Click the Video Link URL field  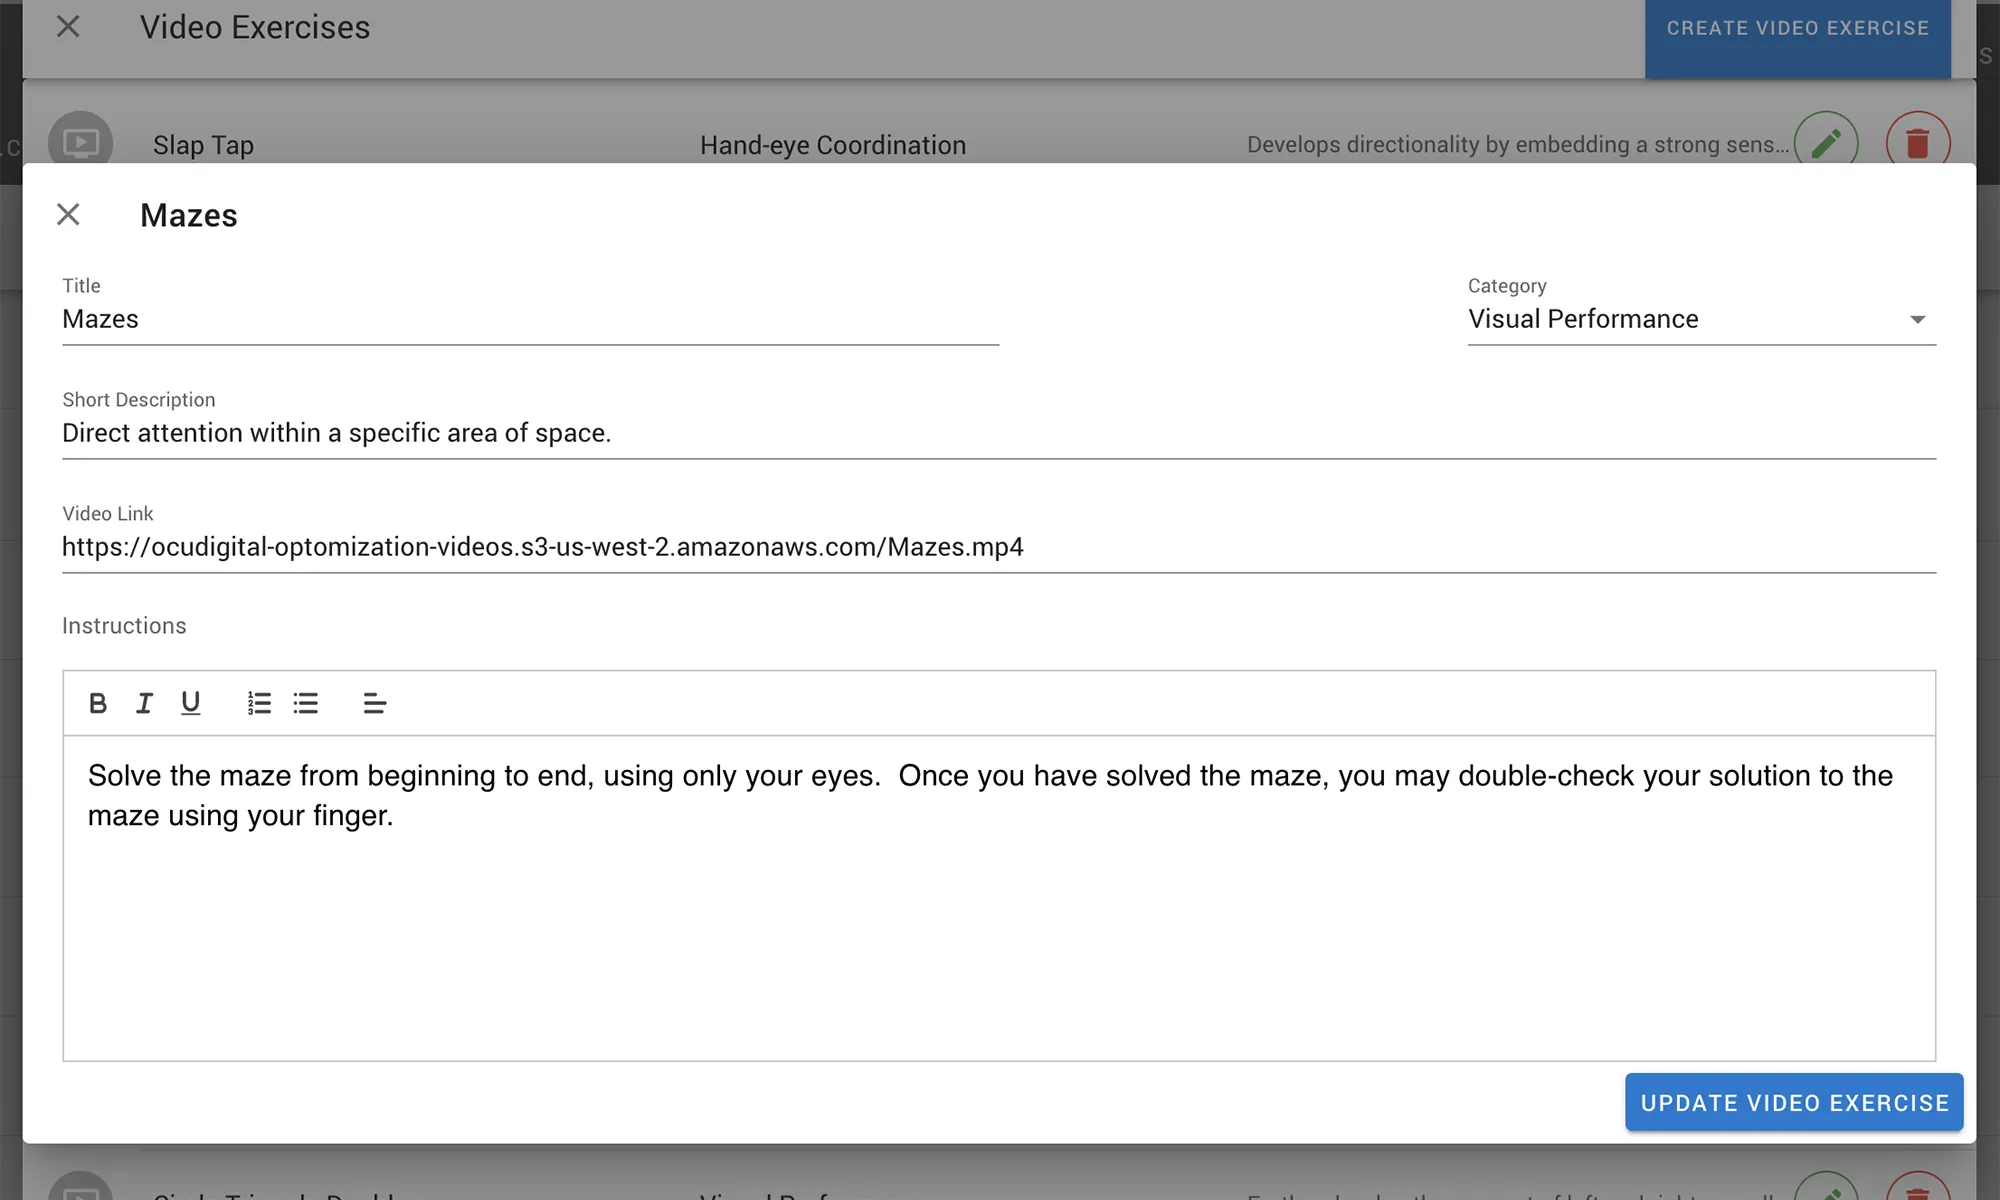998,547
